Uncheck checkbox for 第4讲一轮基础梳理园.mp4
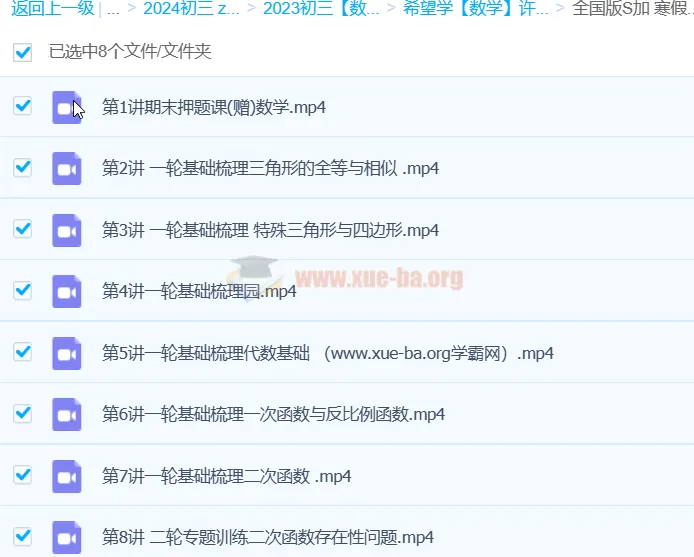Image resolution: width=694 pixels, height=557 pixels. coord(23,290)
